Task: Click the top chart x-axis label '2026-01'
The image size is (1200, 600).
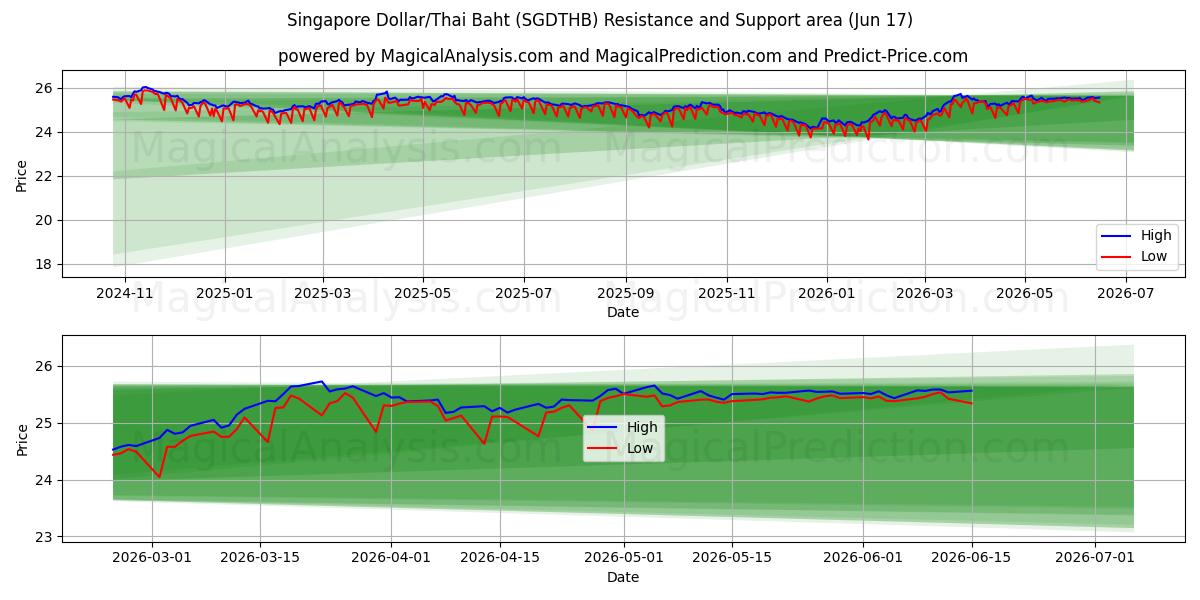Action: coord(826,295)
